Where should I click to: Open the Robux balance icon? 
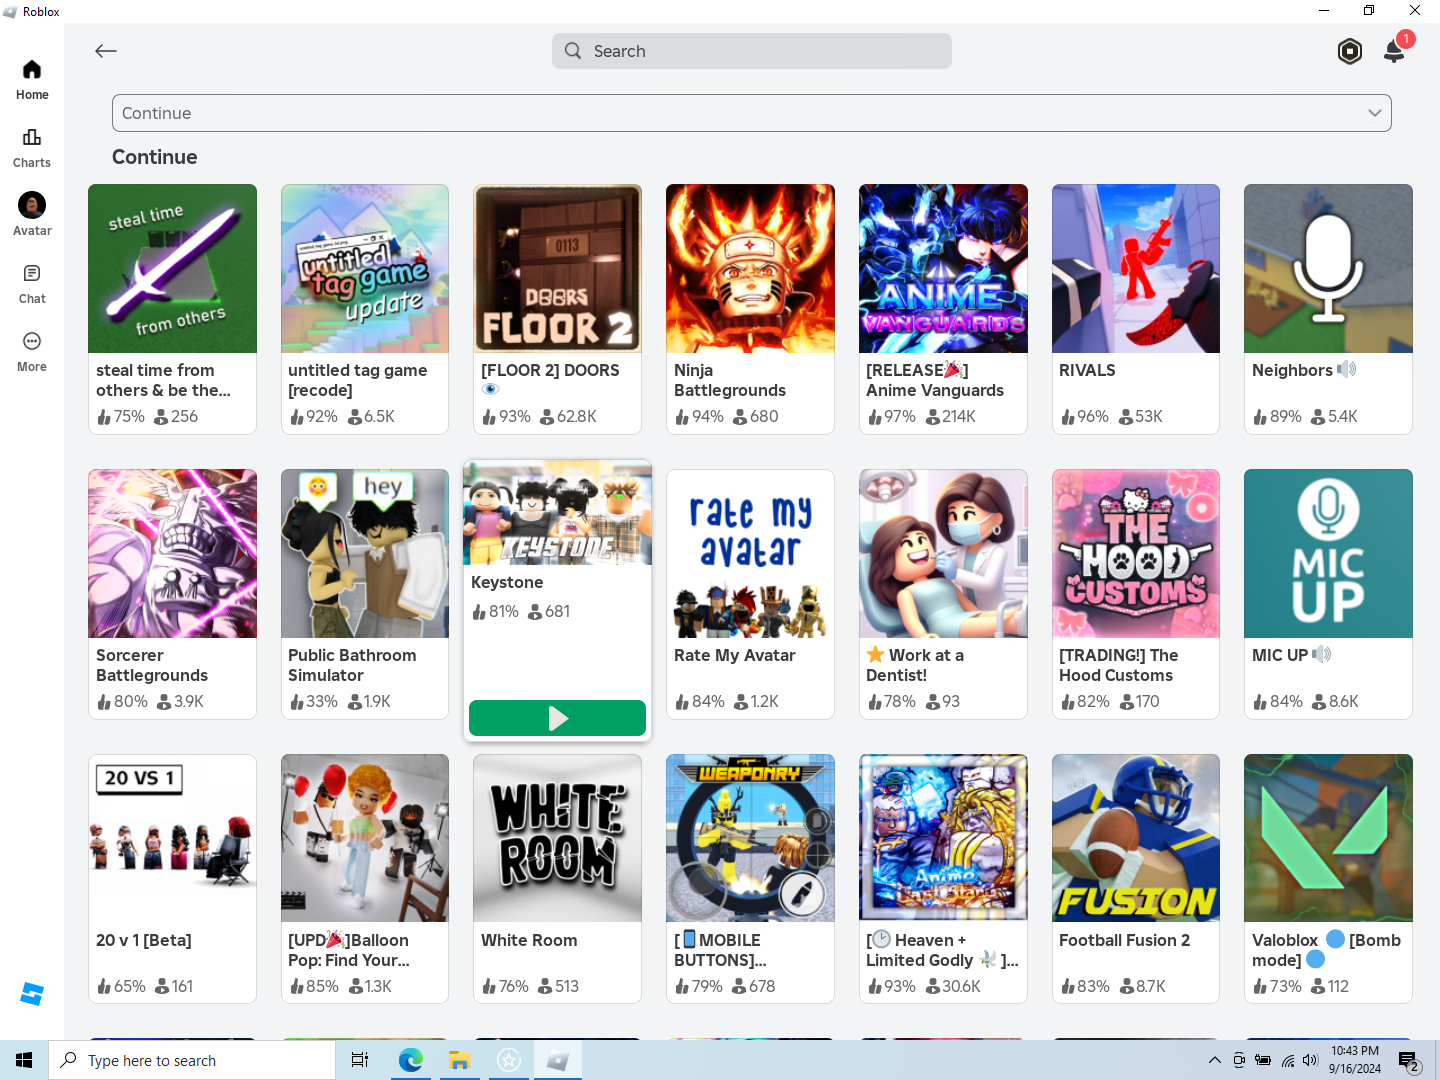pos(1350,51)
